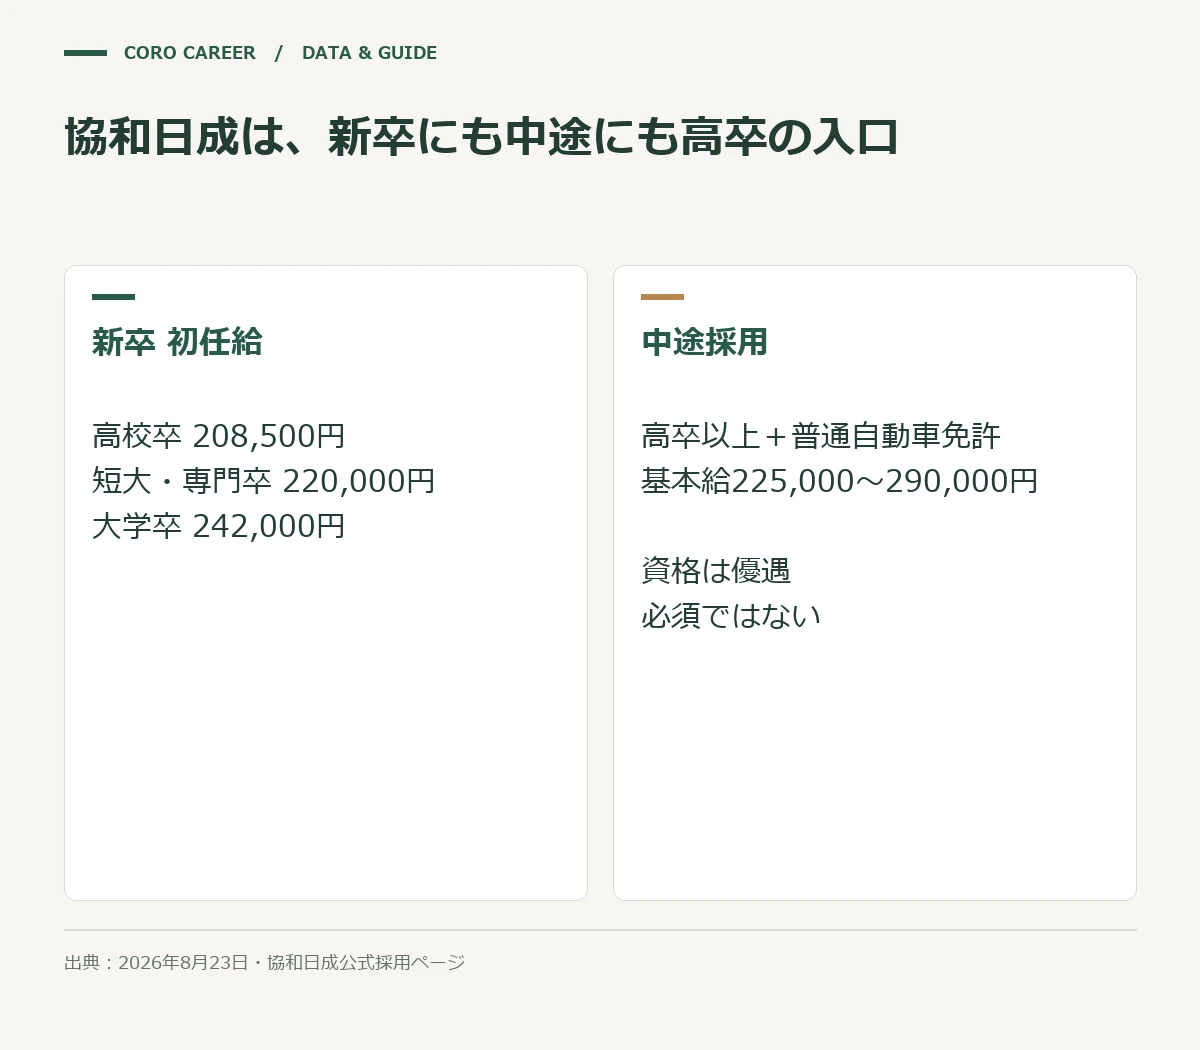This screenshot has height=1050, width=1200.
Task: Click the line 大学卒 242,000円
Action: (x=219, y=526)
